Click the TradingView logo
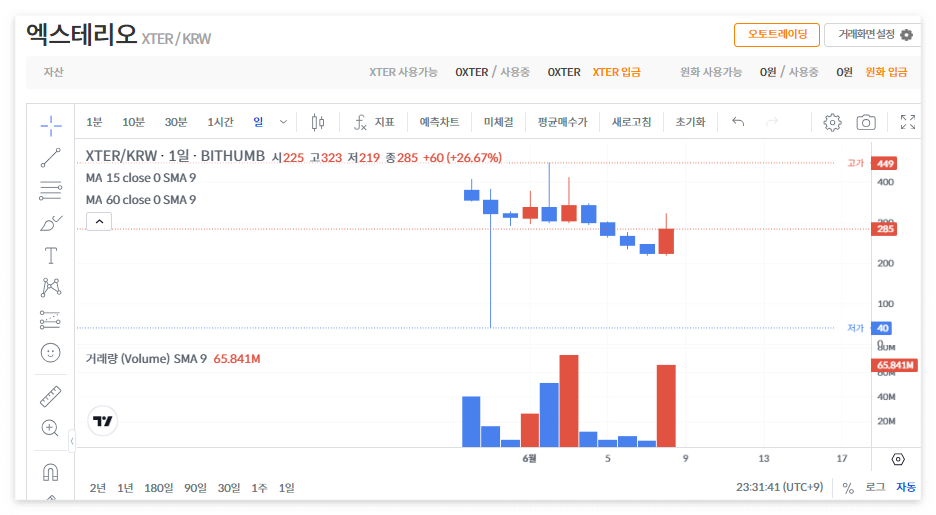The width and height of the screenshot is (936, 515). 103,421
